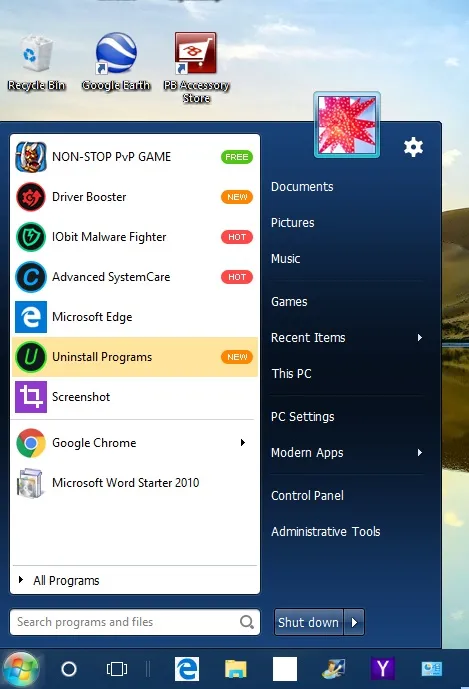Click the "Google Chrome" text
This screenshot has height=689, width=469.
(x=94, y=443)
